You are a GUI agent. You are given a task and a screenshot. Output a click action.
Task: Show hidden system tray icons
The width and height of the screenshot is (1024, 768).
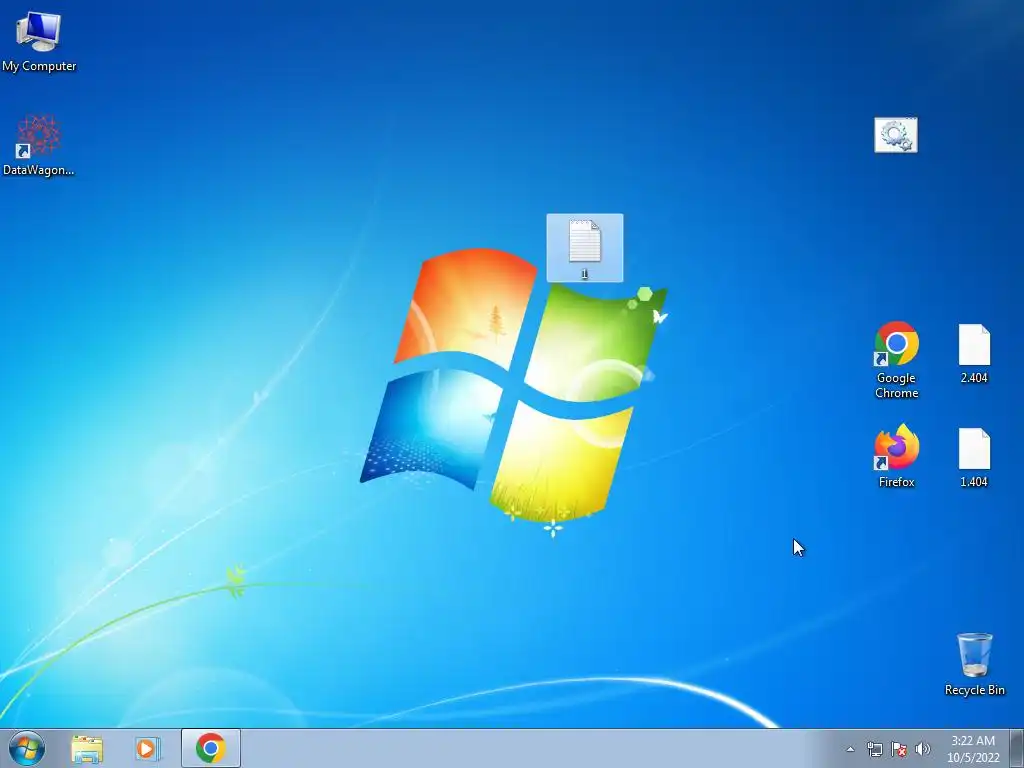click(x=850, y=749)
